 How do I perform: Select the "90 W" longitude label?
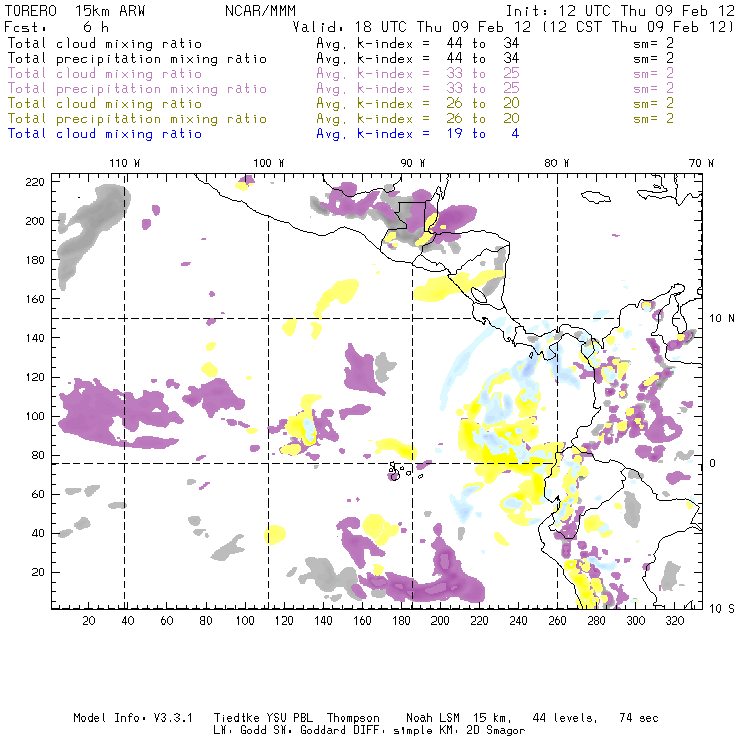pos(413,163)
